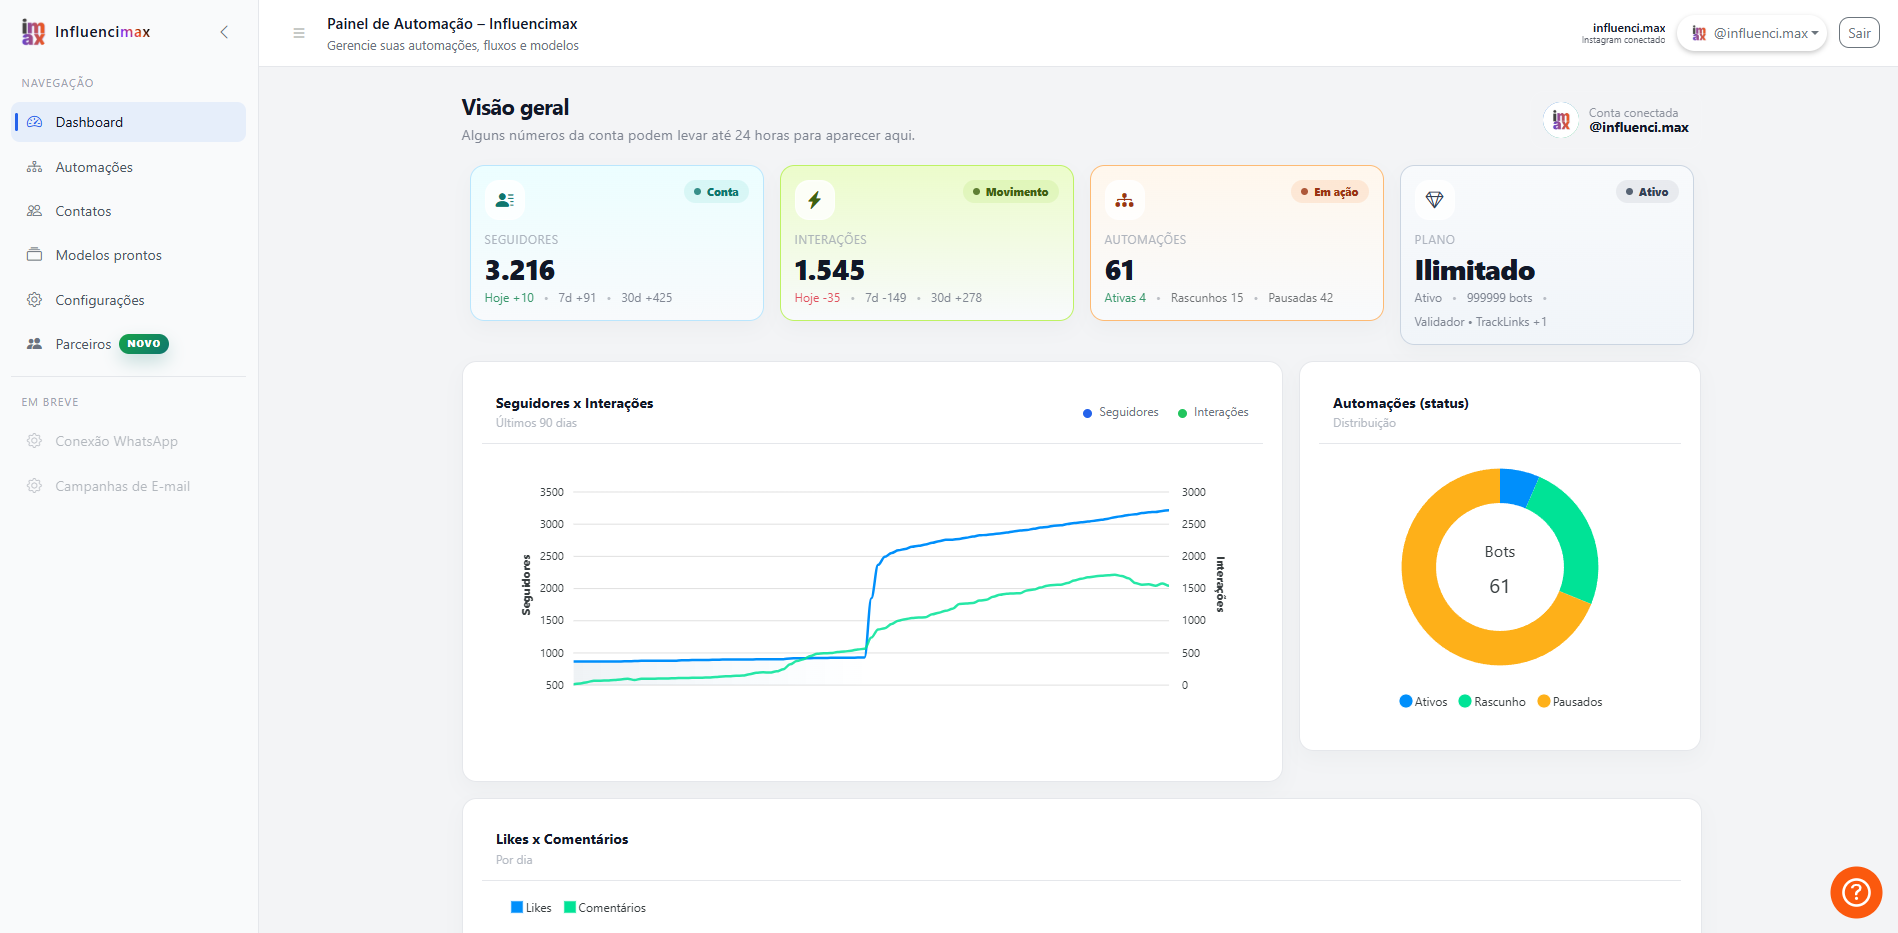Open Modelos prontos section
Image resolution: width=1898 pixels, height=933 pixels.
point(128,255)
